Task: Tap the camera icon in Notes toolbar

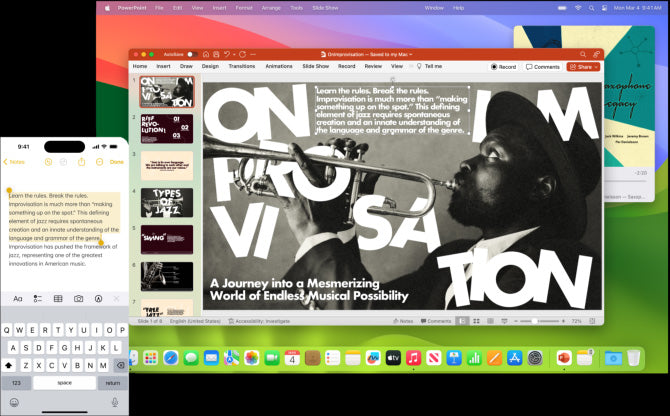Action: 78,298
